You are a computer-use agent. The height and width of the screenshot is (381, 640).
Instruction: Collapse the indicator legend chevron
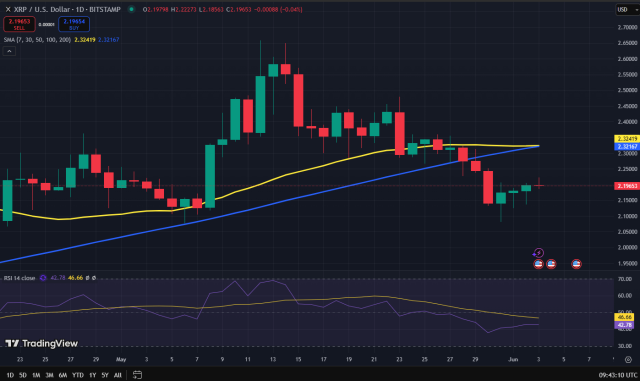tap(9, 51)
